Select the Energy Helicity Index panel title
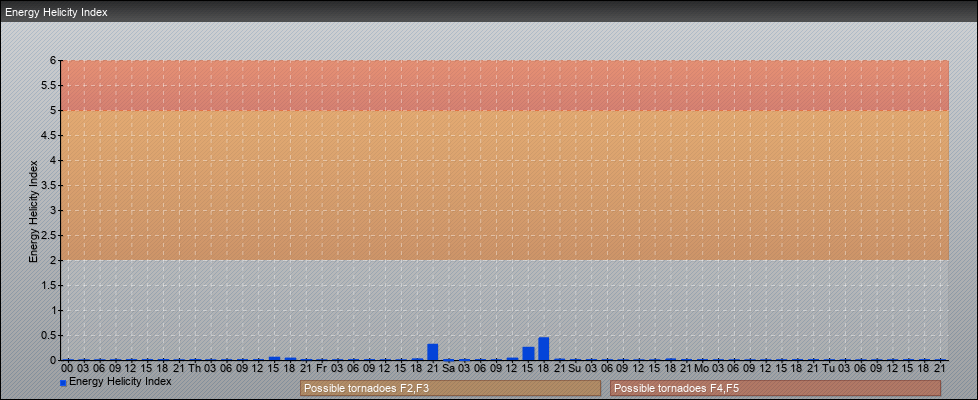978x400 pixels. coord(56,12)
